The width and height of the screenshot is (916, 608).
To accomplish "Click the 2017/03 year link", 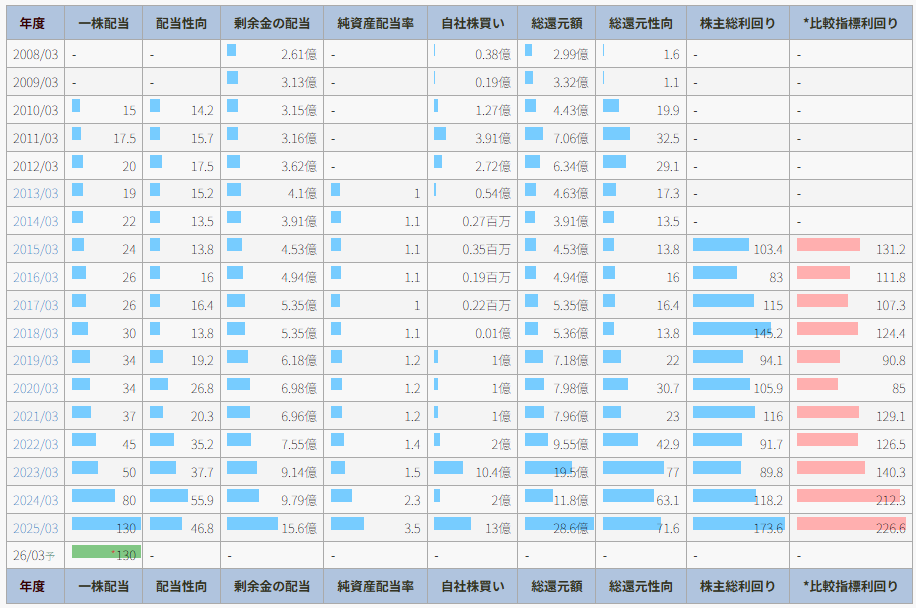I will [x=35, y=305].
